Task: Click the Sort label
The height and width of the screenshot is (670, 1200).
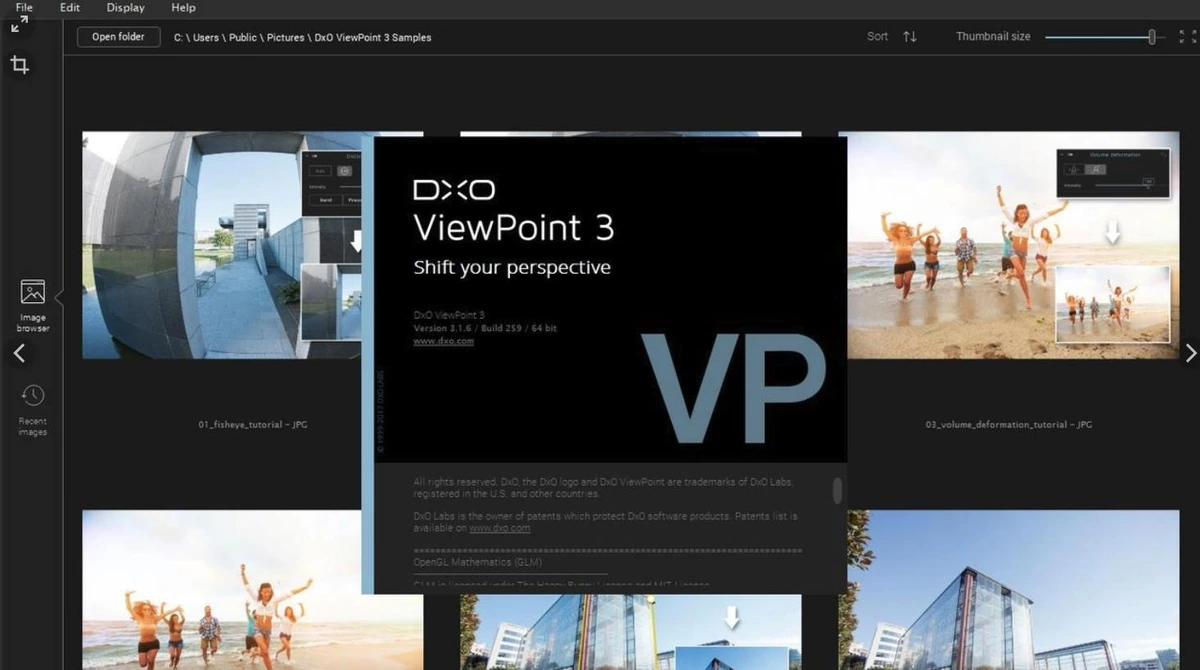Action: (x=877, y=37)
